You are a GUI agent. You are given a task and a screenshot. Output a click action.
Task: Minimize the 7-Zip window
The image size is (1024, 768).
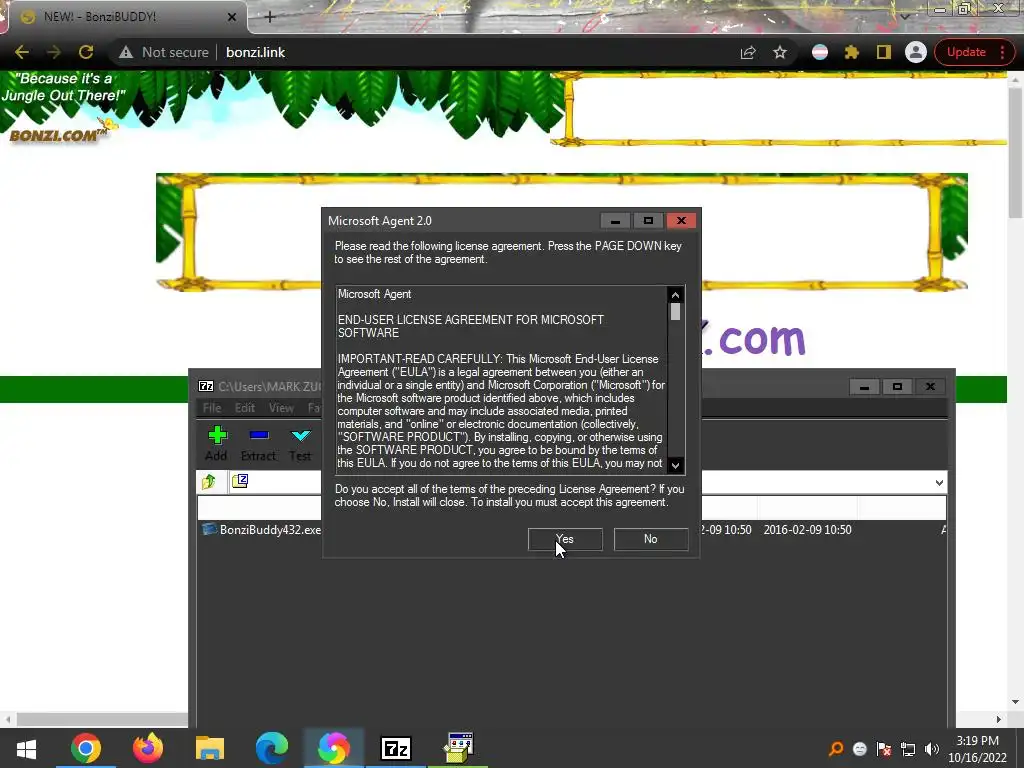(864, 387)
